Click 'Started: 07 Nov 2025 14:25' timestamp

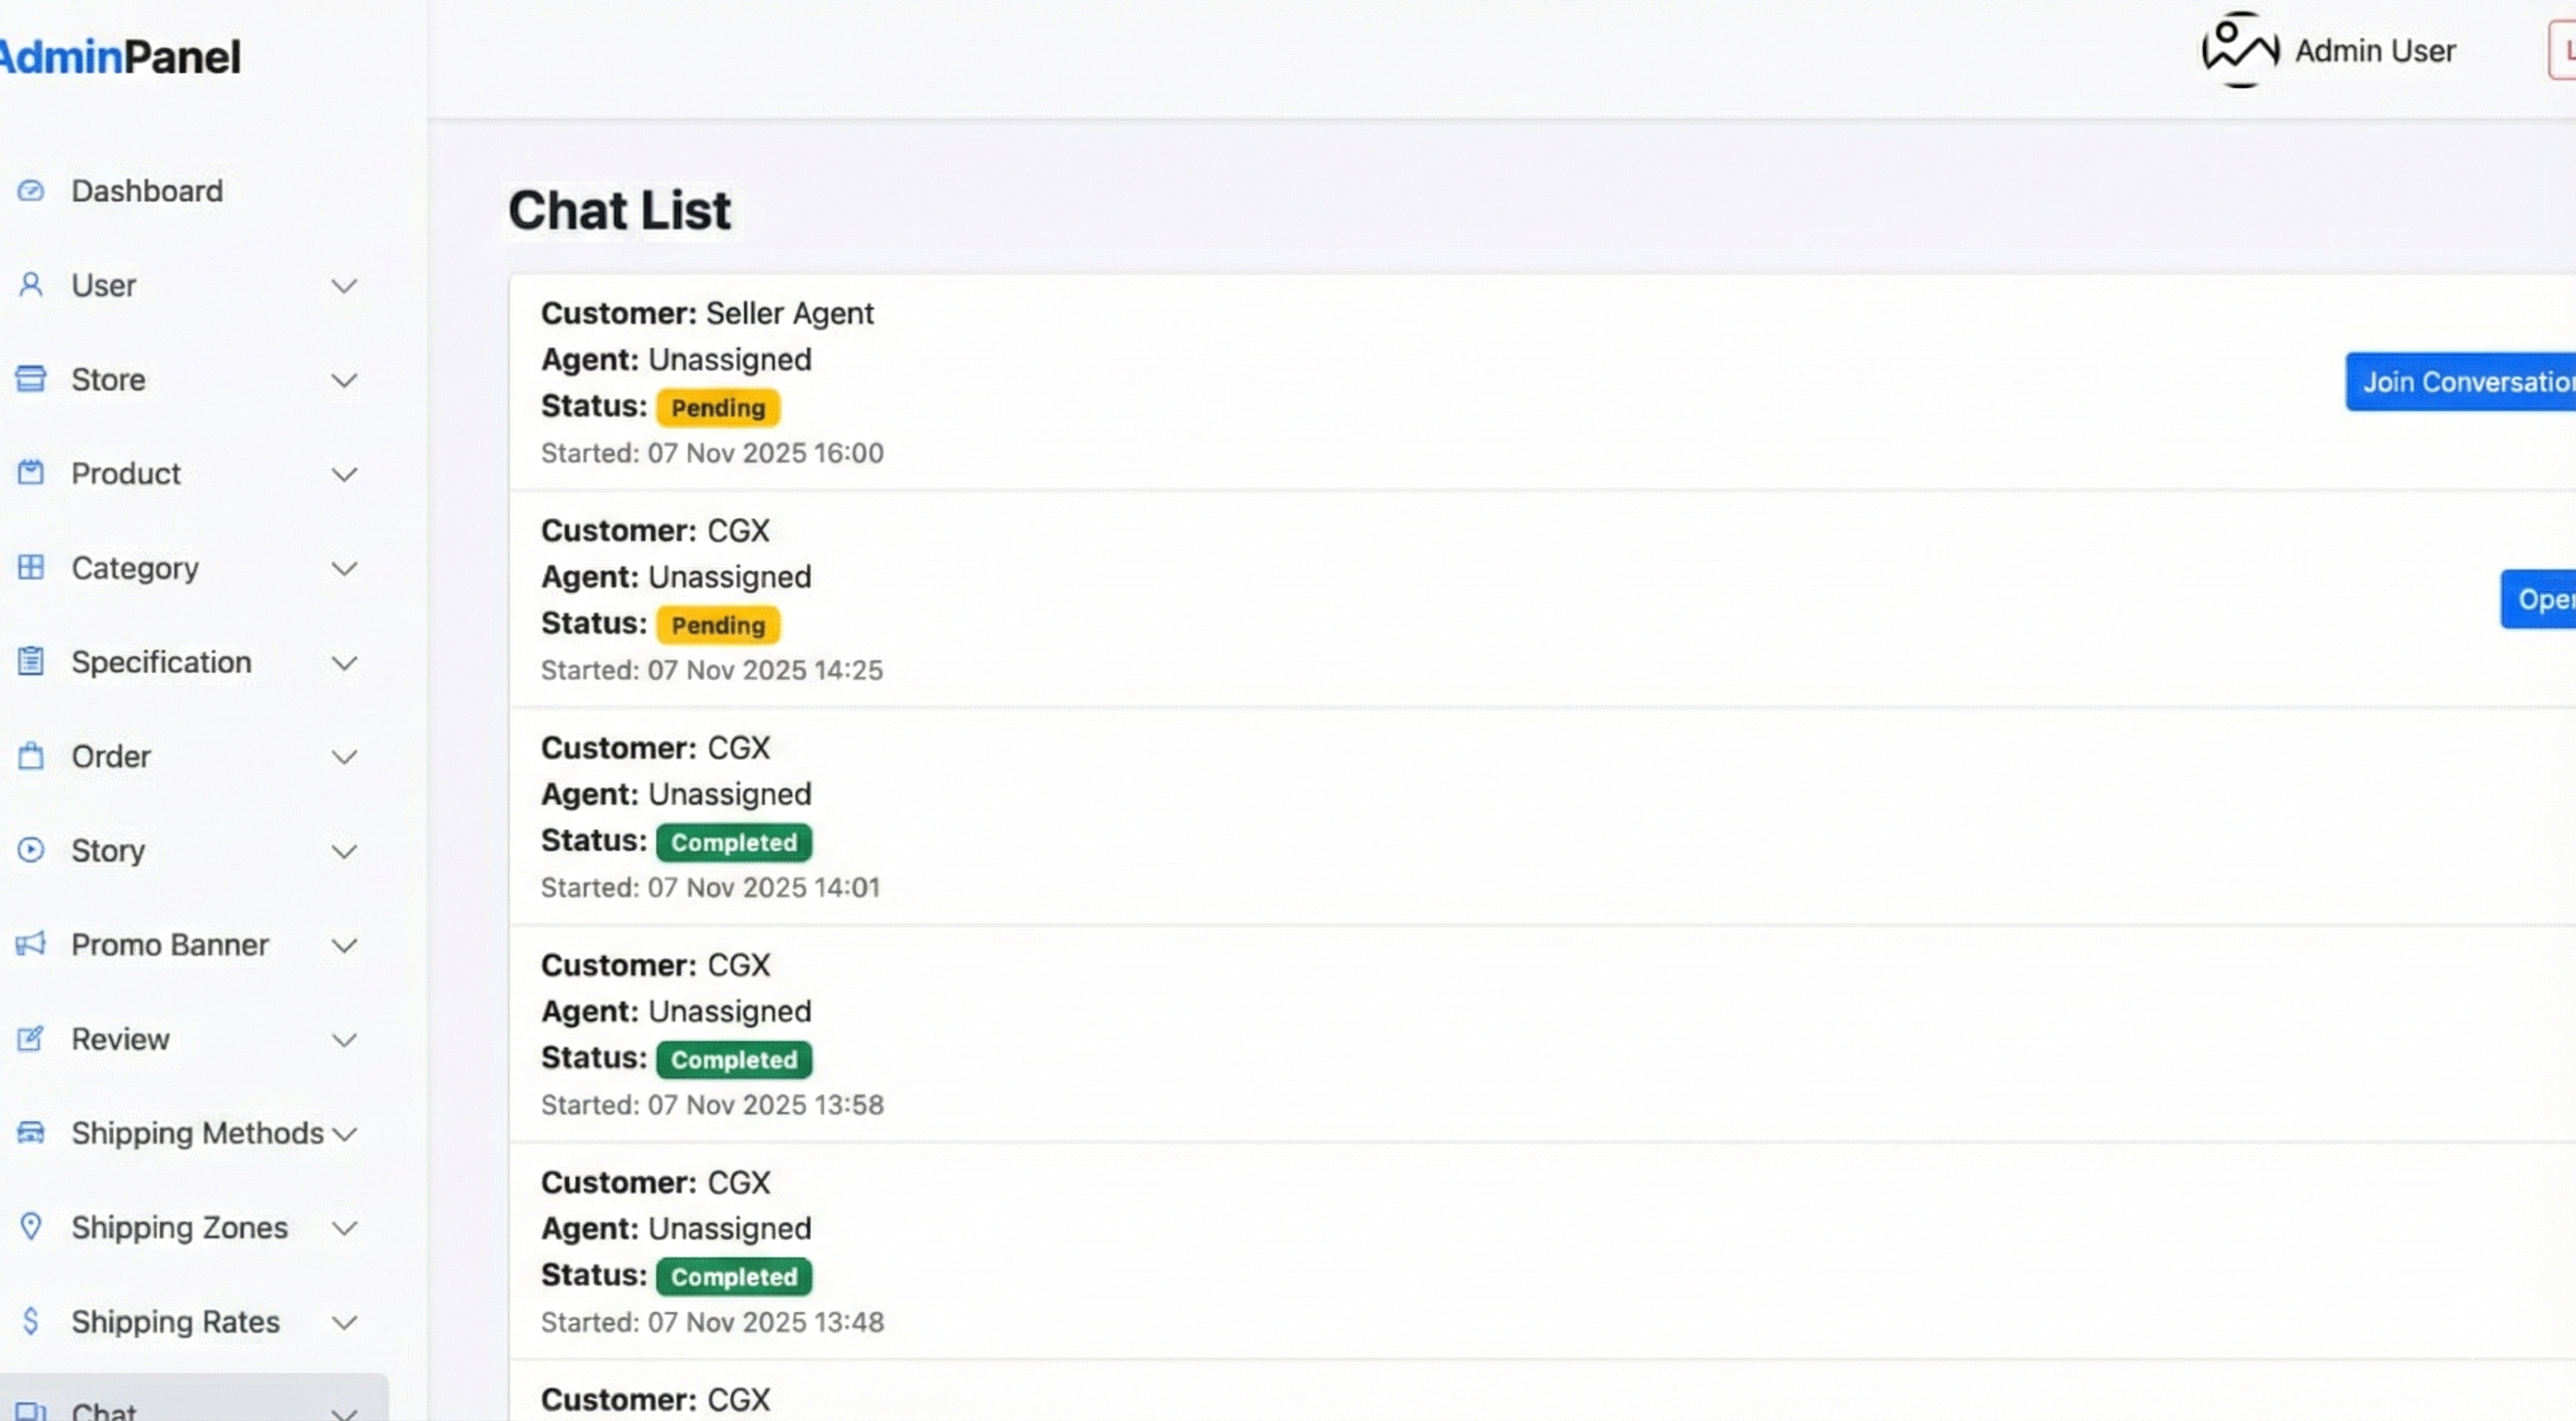point(712,669)
